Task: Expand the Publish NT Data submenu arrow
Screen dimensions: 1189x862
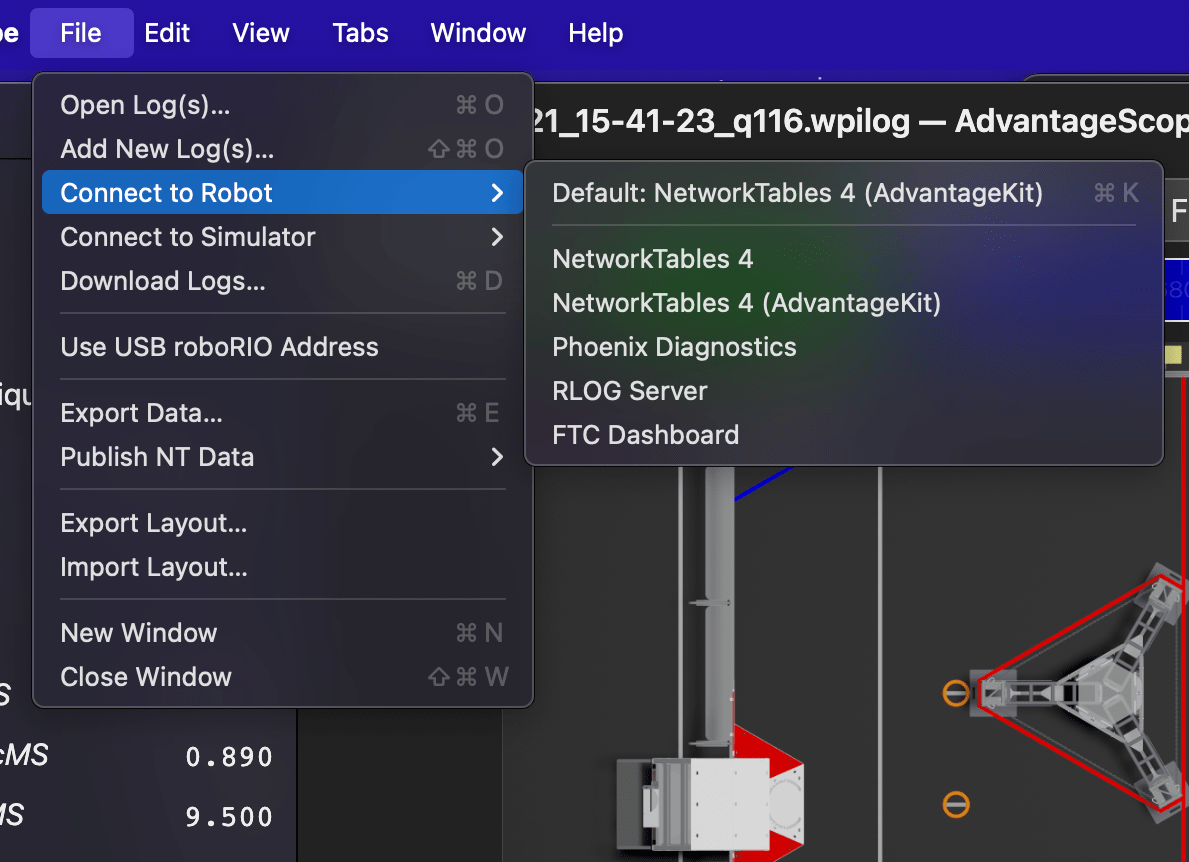Action: 497,456
